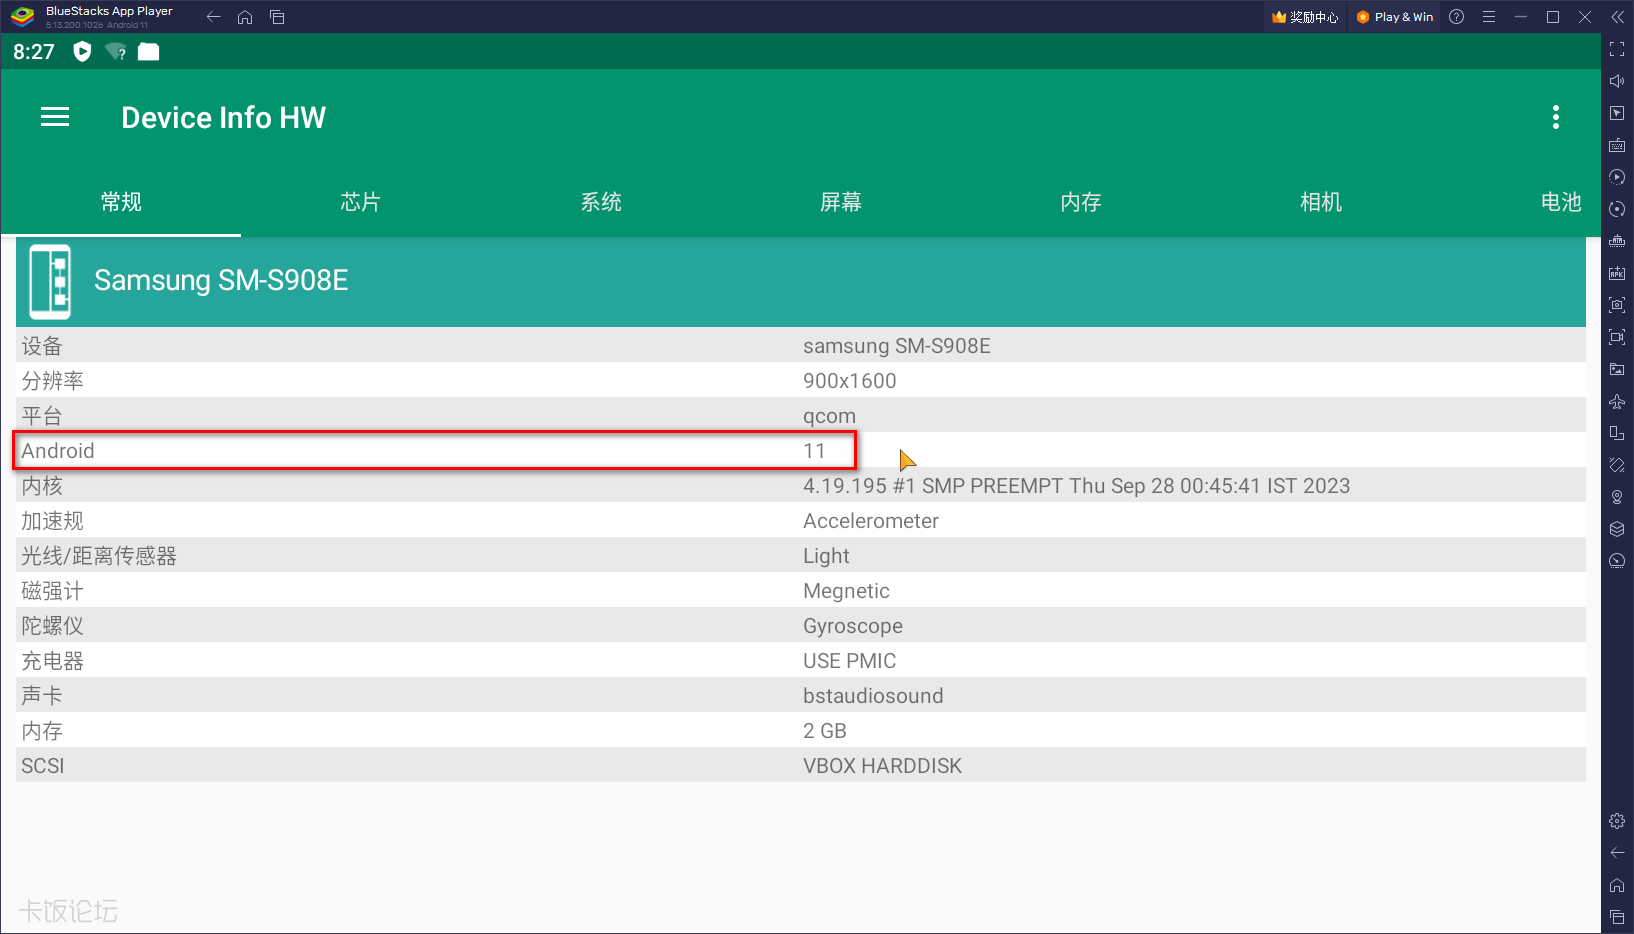Click the samsung SM-S908E device value

pos(897,346)
